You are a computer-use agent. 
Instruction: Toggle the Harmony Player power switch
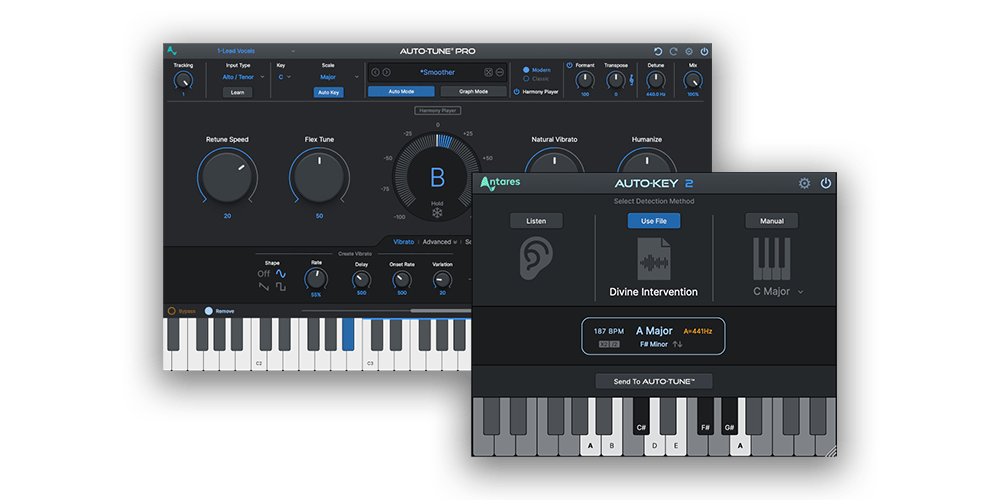pos(516,92)
